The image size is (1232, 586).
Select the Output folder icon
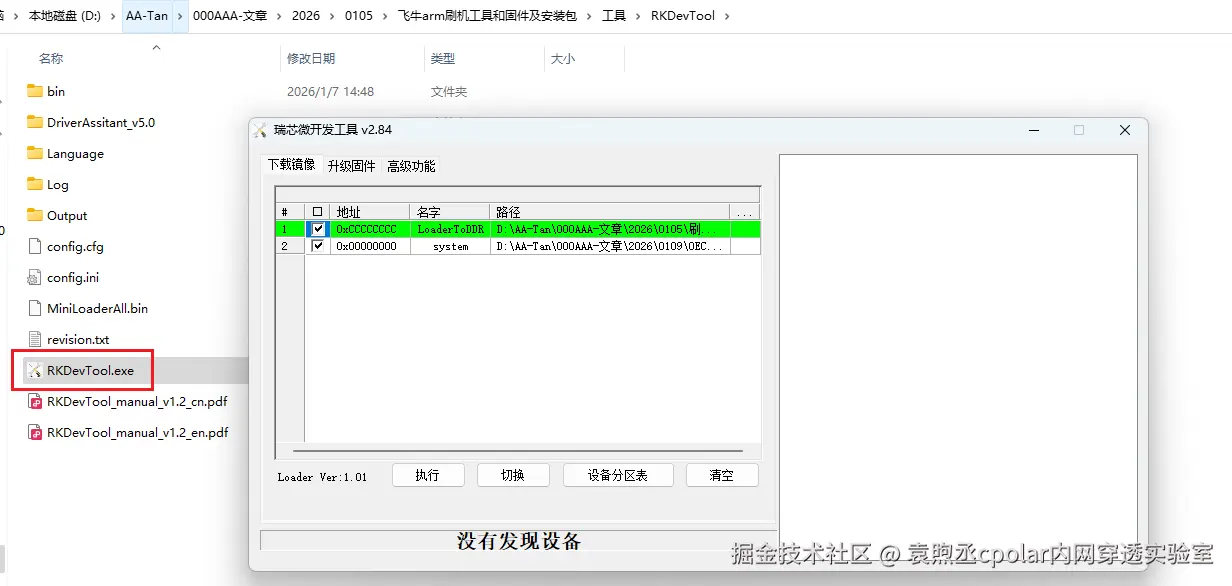point(35,216)
